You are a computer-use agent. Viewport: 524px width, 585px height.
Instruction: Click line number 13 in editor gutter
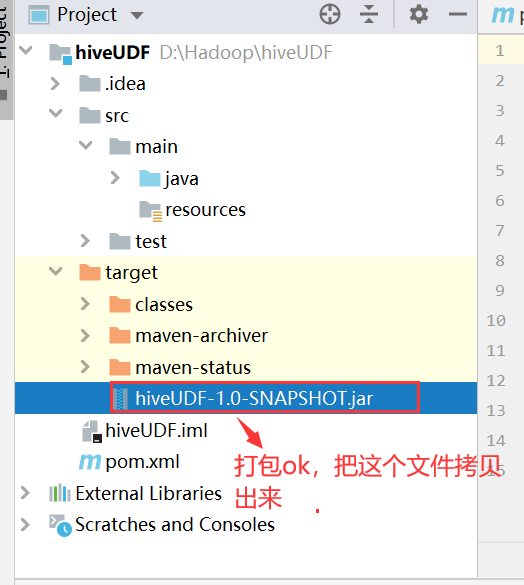click(496, 410)
